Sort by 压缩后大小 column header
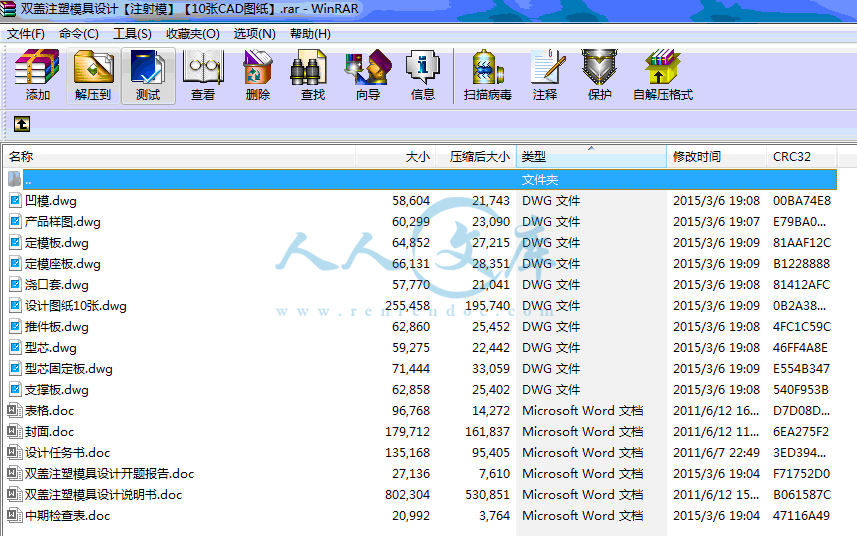 click(x=476, y=157)
